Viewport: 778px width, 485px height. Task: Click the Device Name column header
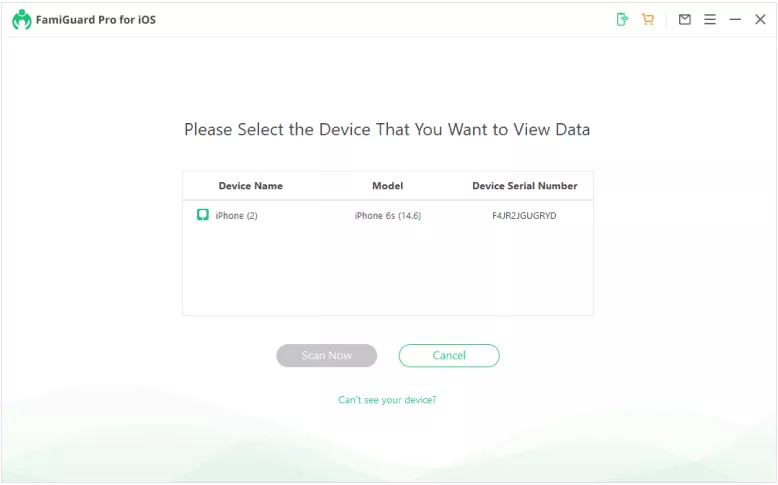250,186
